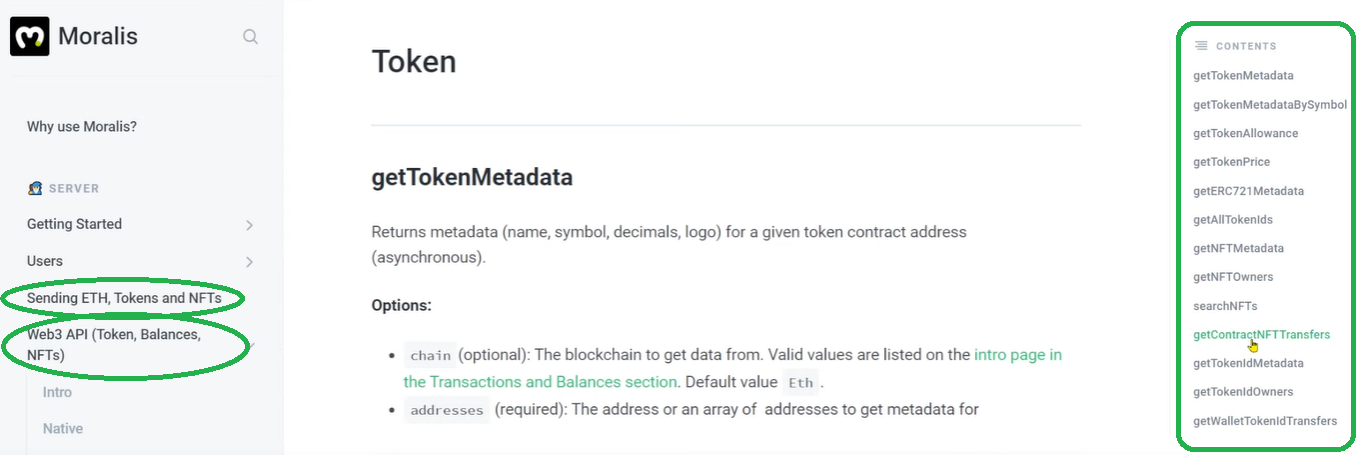Image resolution: width=1358 pixels, height=455 pixels.
Task: Click the Contents list icon
Action: point(1201,46)
